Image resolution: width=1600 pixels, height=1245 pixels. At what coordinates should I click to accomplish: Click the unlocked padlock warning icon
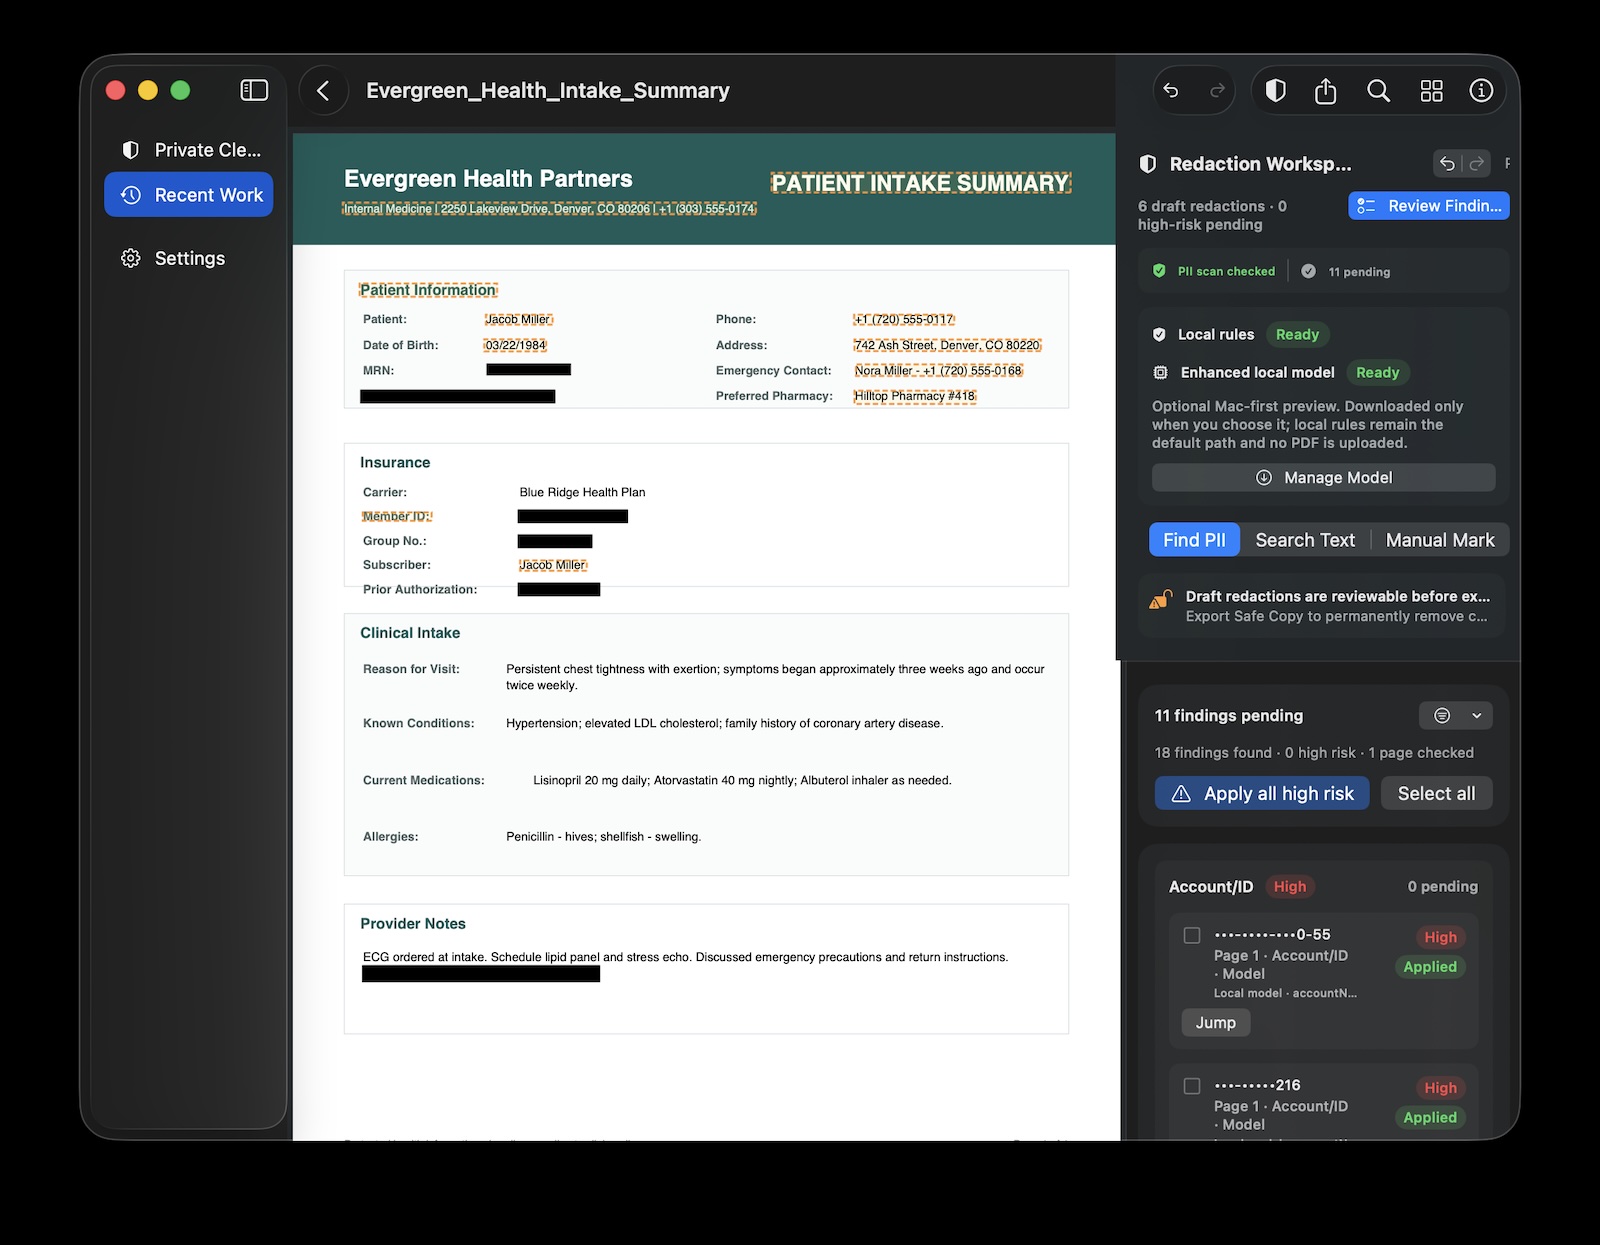click(1161, 600)
